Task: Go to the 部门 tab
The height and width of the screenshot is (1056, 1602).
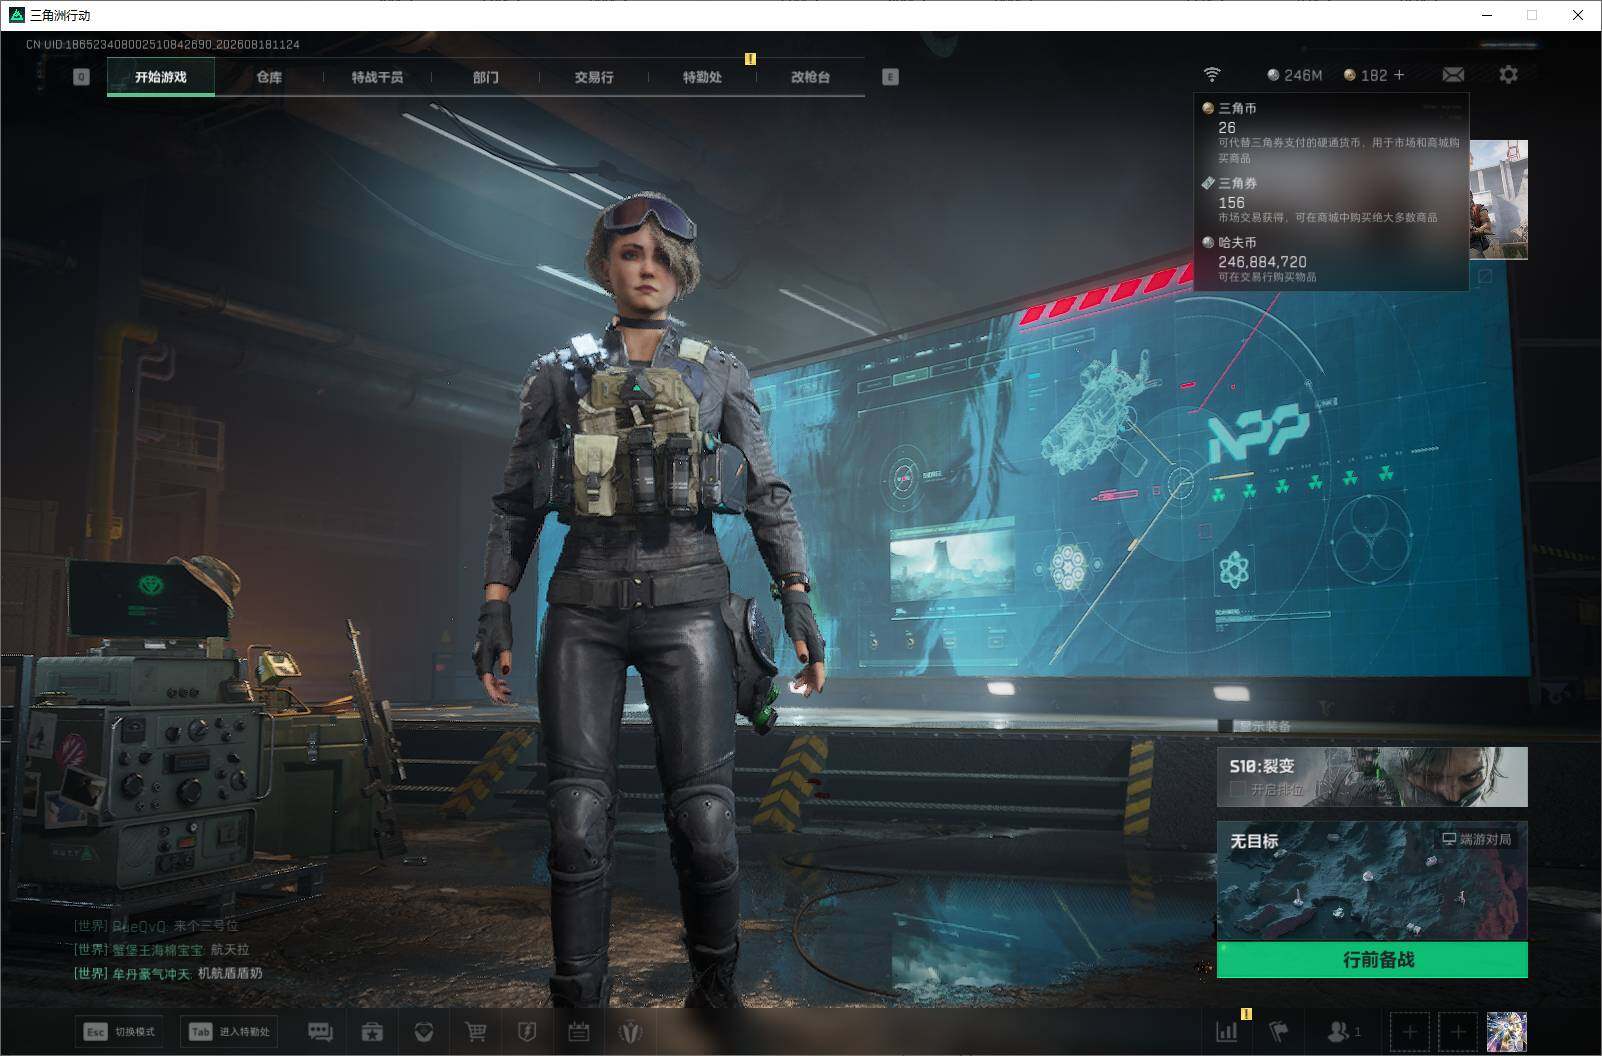Action: coord(486,77)
